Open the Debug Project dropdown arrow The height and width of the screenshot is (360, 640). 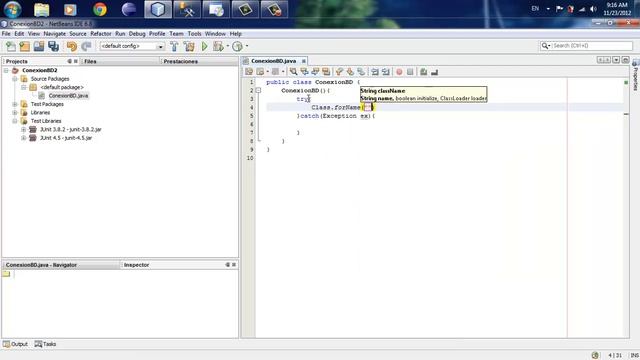(x=227, y=46)
